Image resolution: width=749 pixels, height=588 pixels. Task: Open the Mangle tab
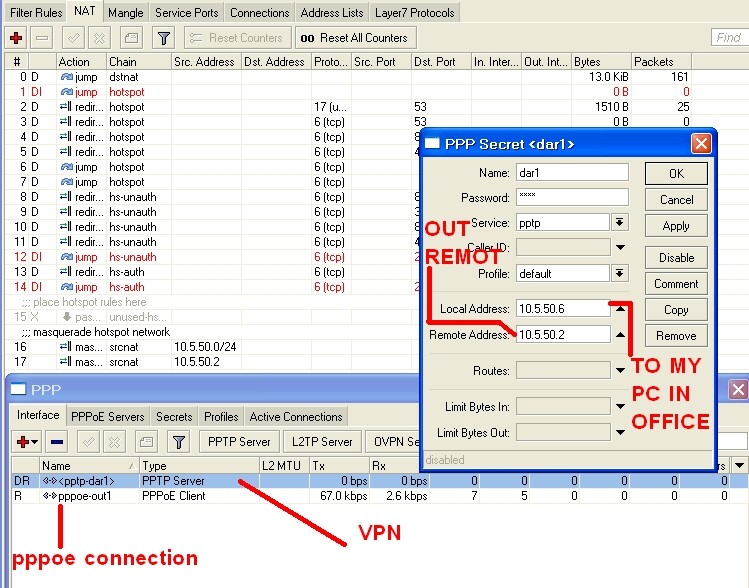click(x=126, y=13)
